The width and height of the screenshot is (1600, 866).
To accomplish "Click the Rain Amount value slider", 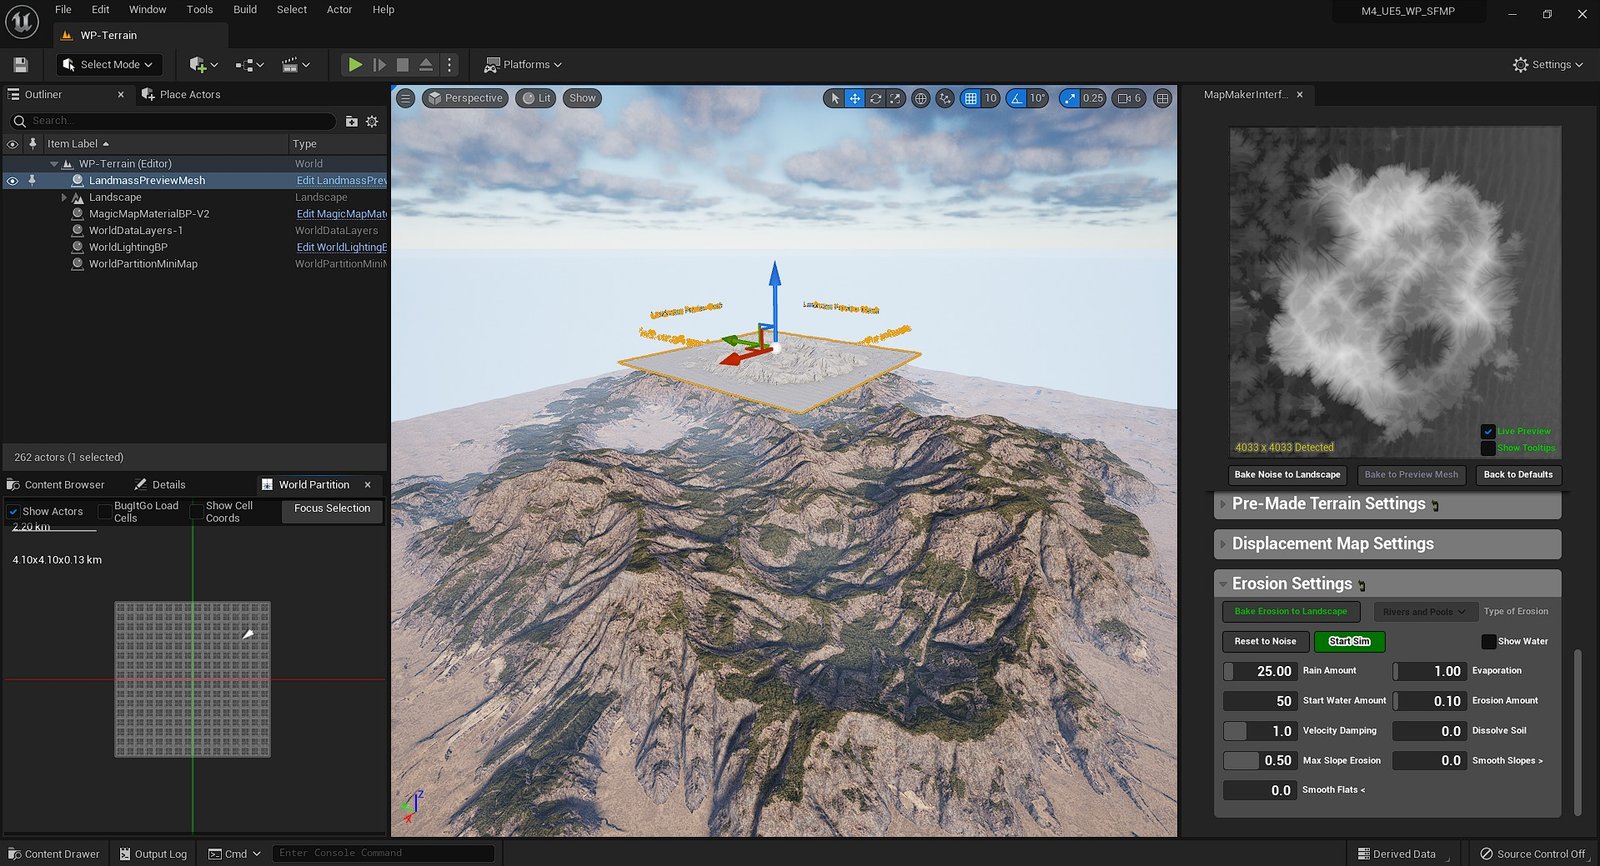I will click(x=1260, y=672).
